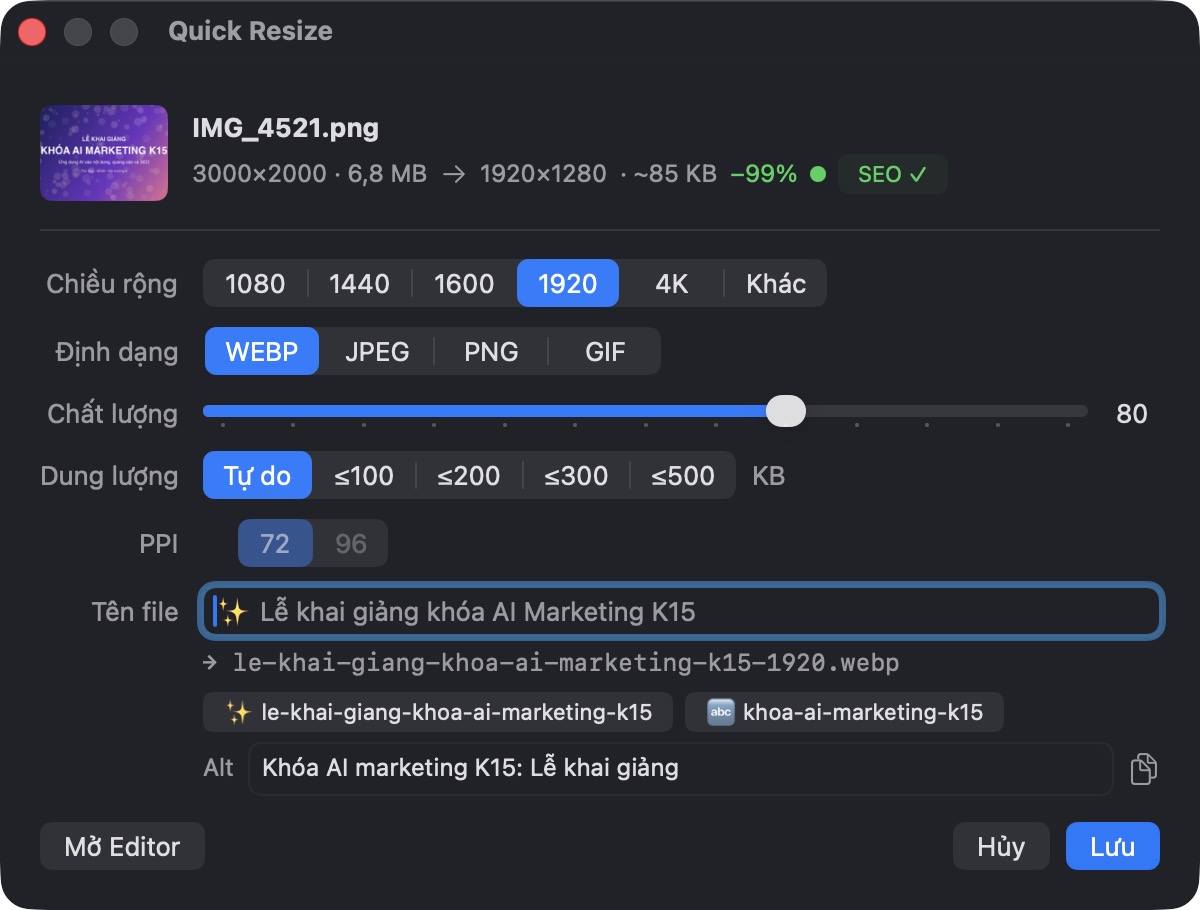Select the 1920 width option
This screenshot has width=1200, height=910.
(567, 284)
